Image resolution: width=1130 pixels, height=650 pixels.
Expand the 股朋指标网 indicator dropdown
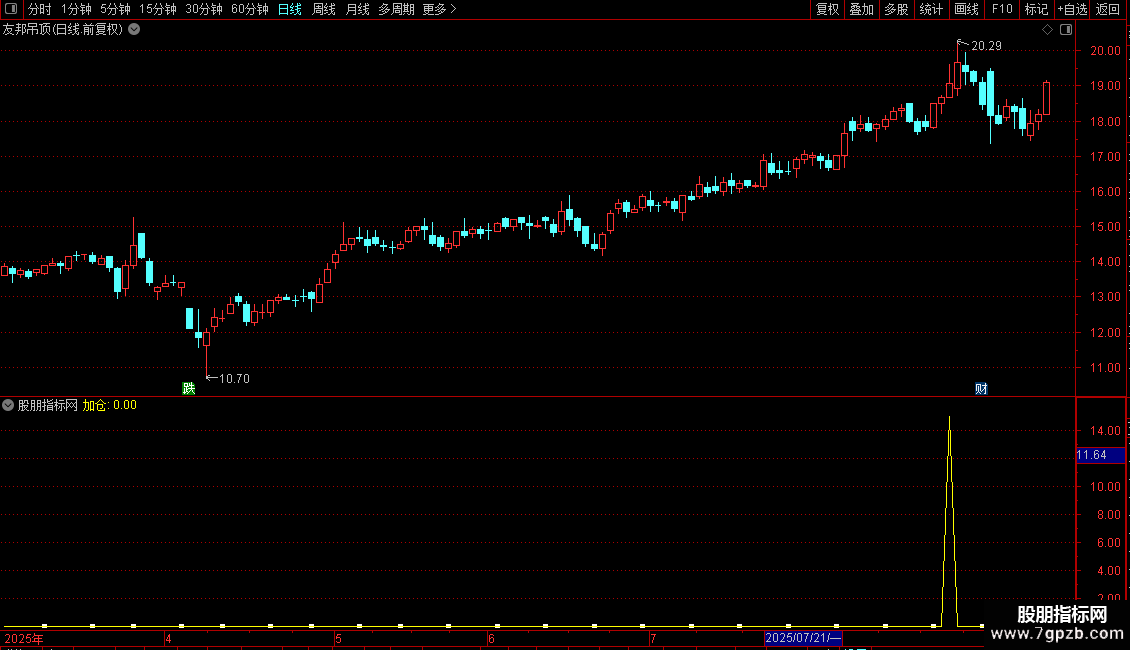point(8,405)
